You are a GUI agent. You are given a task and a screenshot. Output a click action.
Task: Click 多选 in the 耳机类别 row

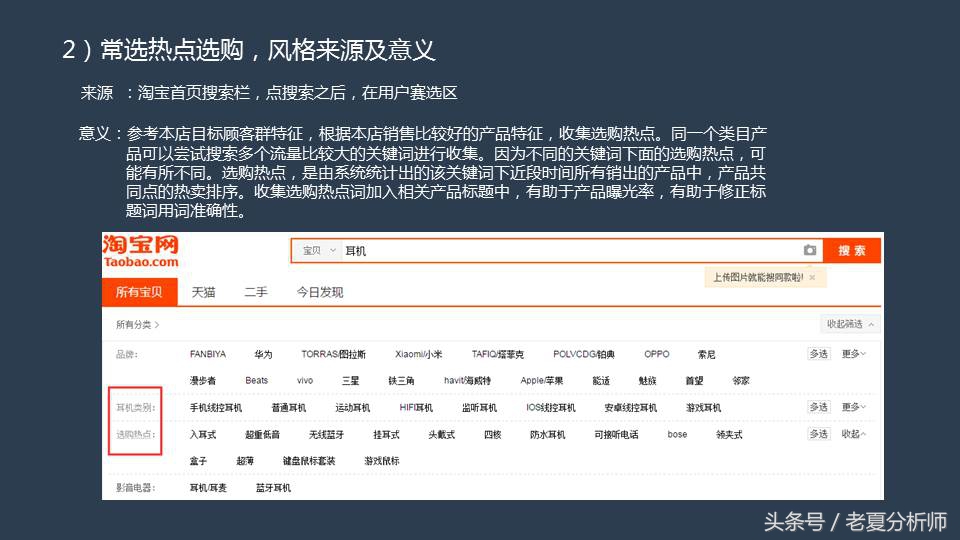pyautogui.click(x=819, y=407)
